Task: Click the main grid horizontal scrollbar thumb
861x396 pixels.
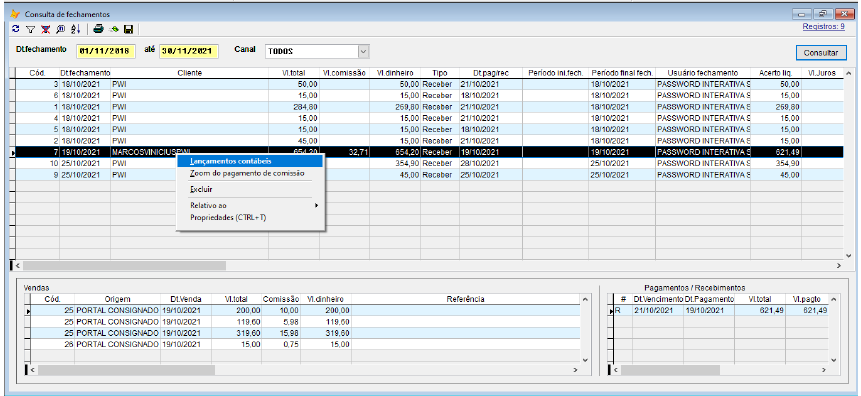Action: 124,265
